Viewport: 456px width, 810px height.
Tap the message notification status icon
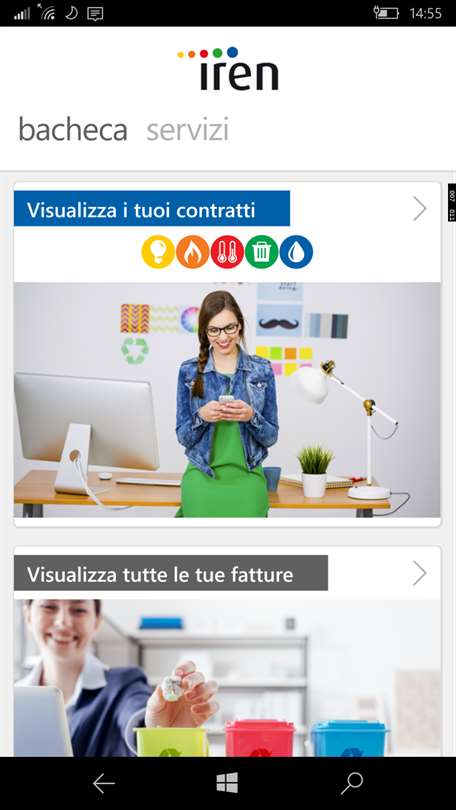[x=95, y=13]
